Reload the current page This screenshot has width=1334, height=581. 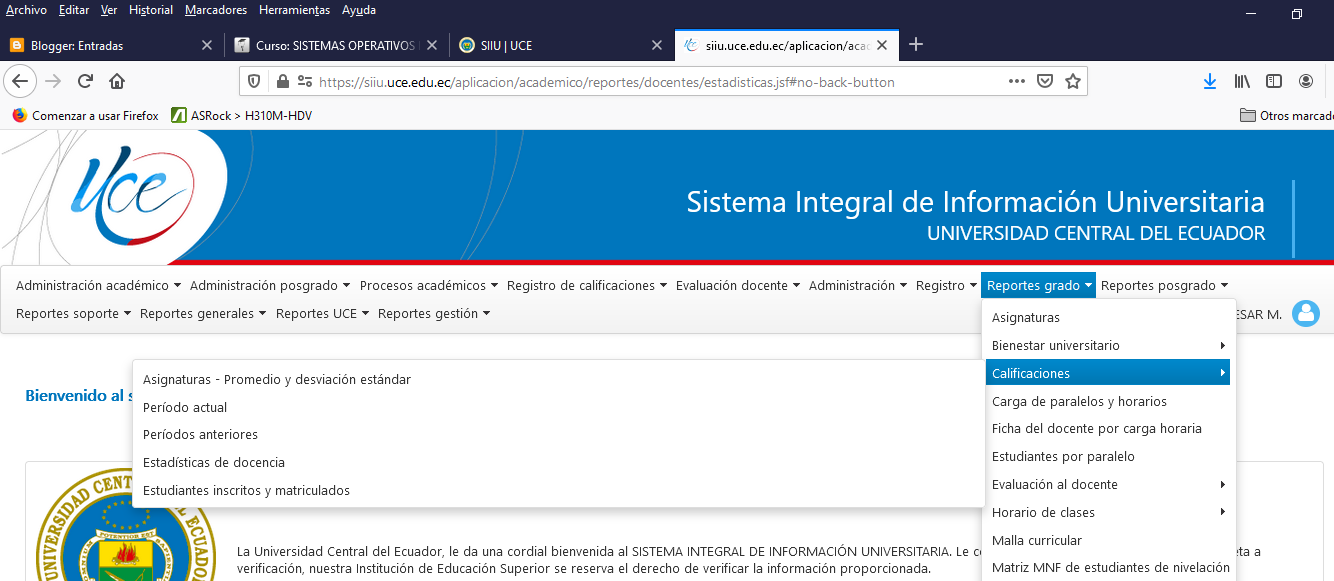tap(84, 81)
